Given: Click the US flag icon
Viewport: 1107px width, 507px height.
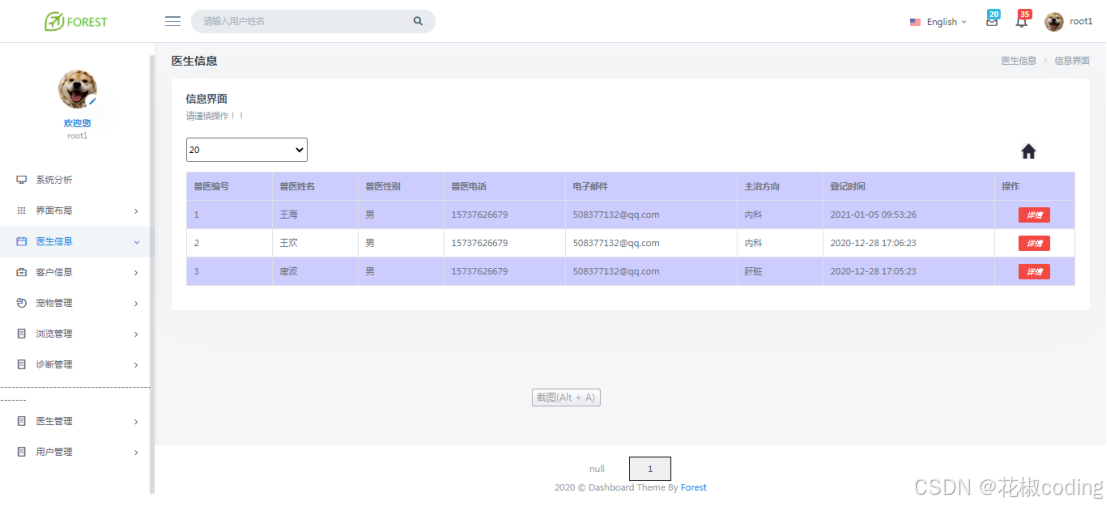Looking at the screenshot, I should [915, 22].
